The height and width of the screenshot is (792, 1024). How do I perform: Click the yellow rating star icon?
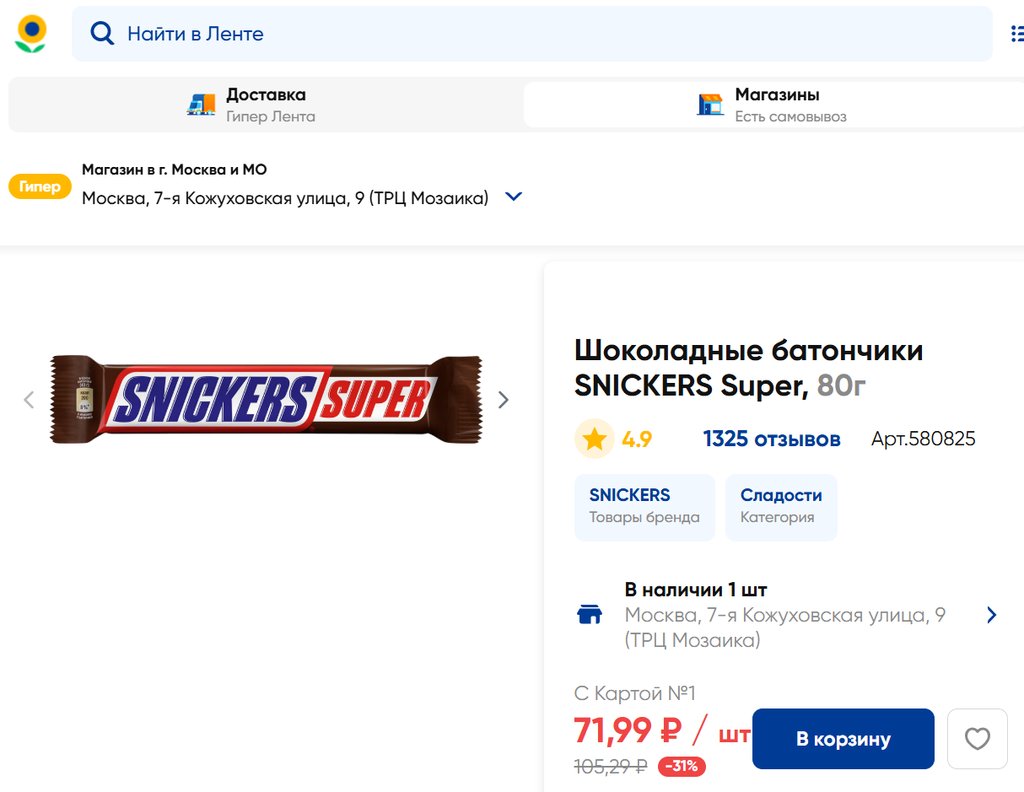pos(595,439)
